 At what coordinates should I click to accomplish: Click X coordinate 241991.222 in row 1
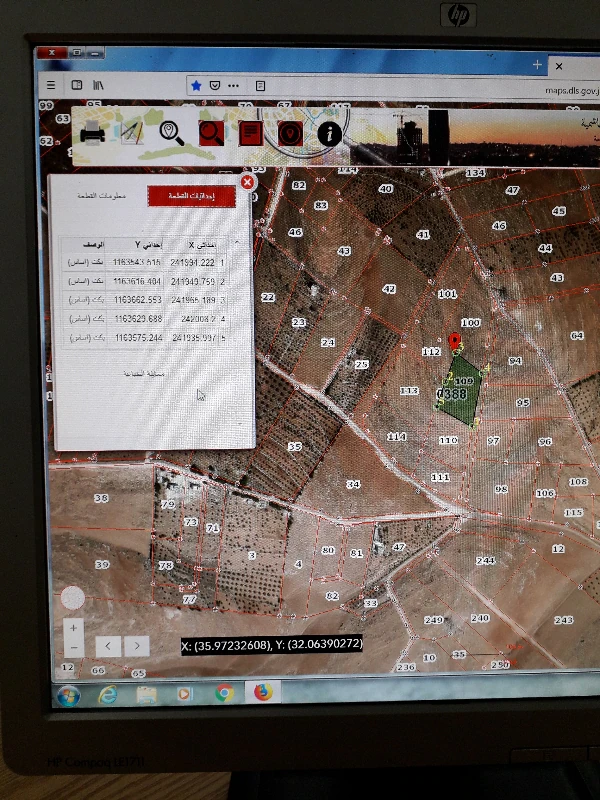pyautogui.click(x=192, y=262)
